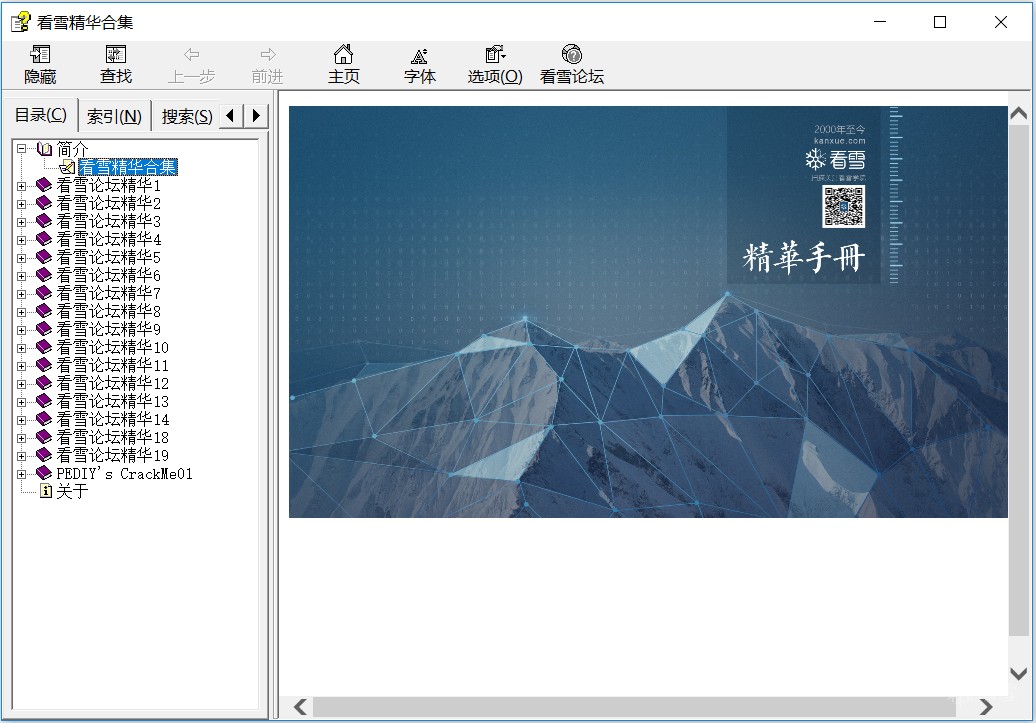This screenshot has width=1036, height=723.
Task: Select the 看雪论坛精华8 tree item
Action: coord(108,311)
